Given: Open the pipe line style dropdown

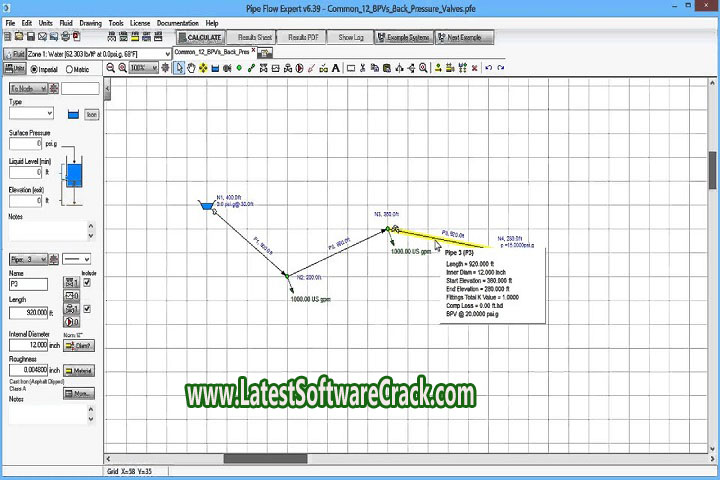Looking at the screenshot, I should click(76, 260).
